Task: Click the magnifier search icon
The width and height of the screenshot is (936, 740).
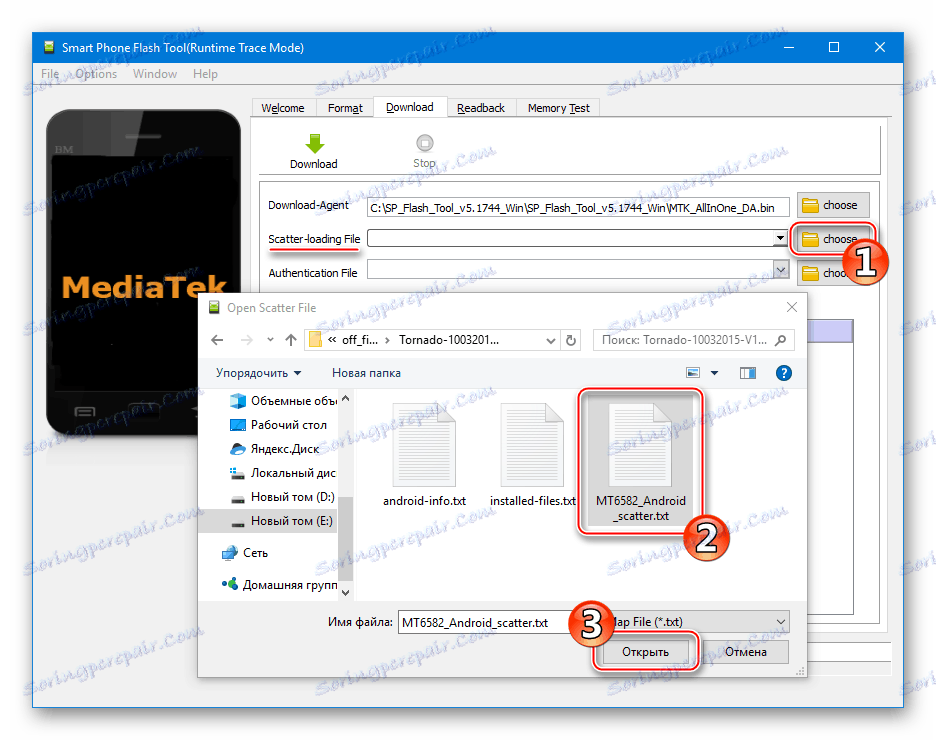Action: (x=780, y=340)
